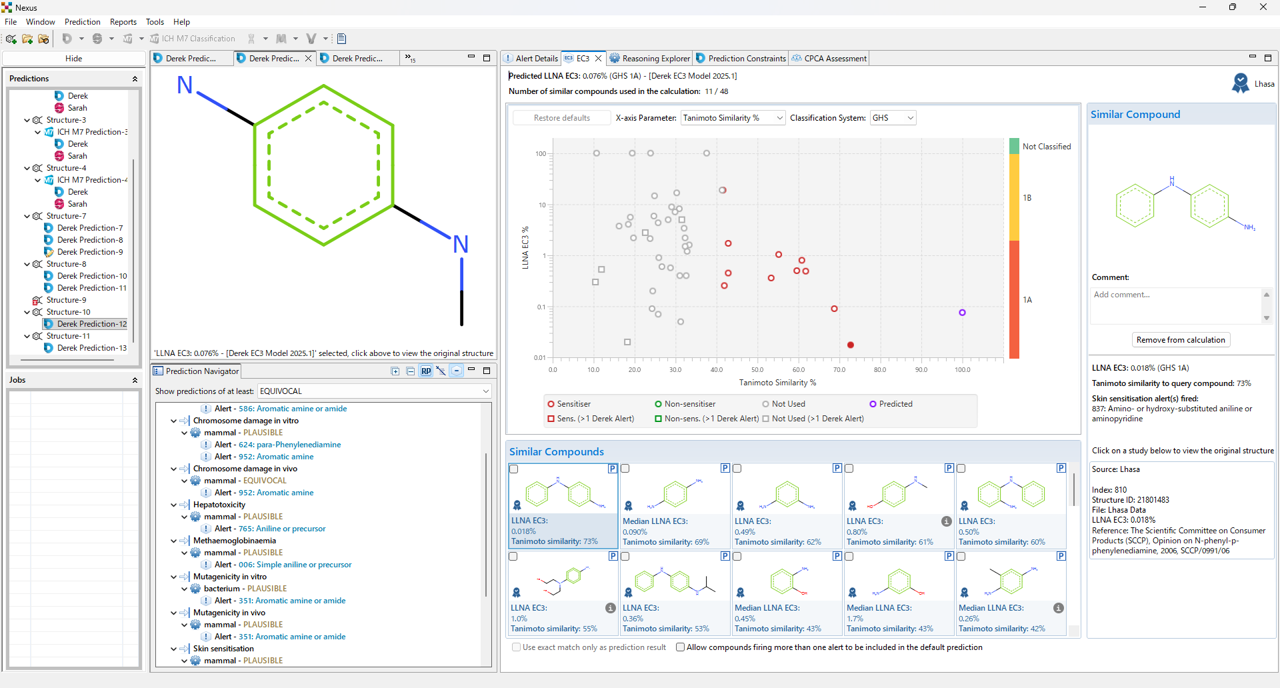This screenshot has height=688, width=1280.
Task: Enable allowing compounds firing multiple alerts
Action: (680, 647)
